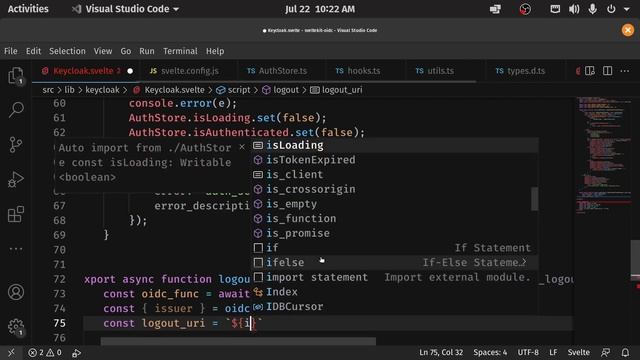
Task: Open the Extensions view
Action: (16, 214)
